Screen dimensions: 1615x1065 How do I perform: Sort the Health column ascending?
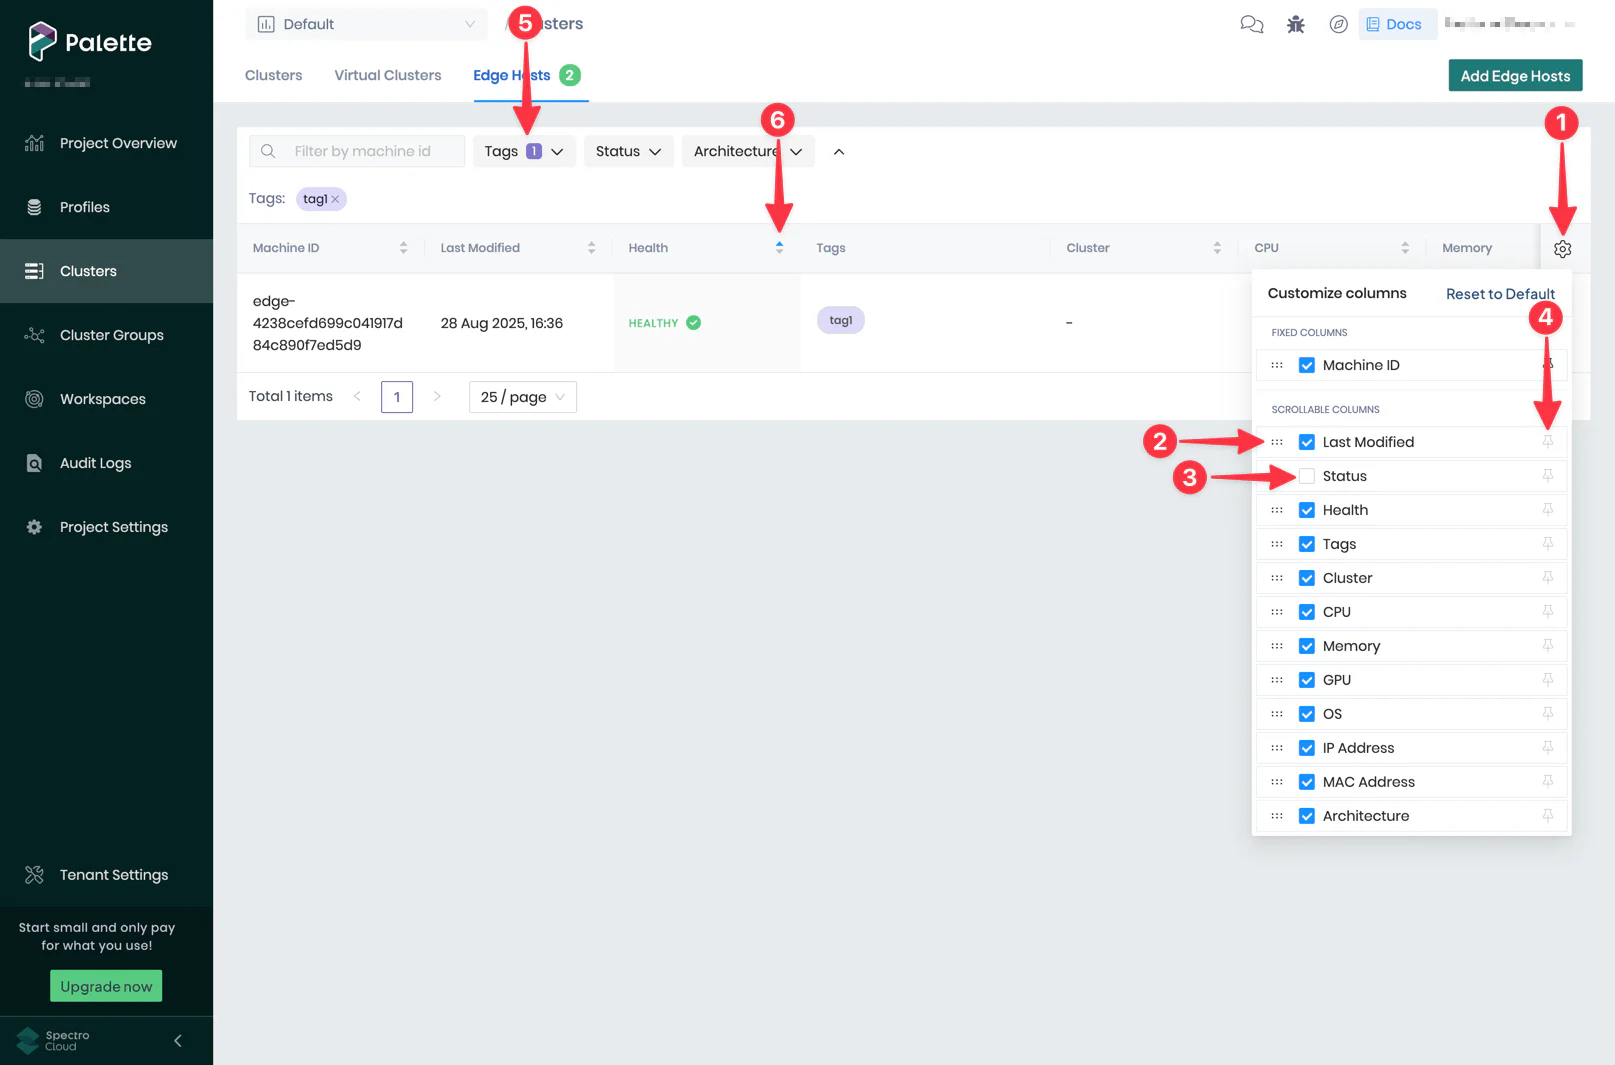tap(779, 243)
